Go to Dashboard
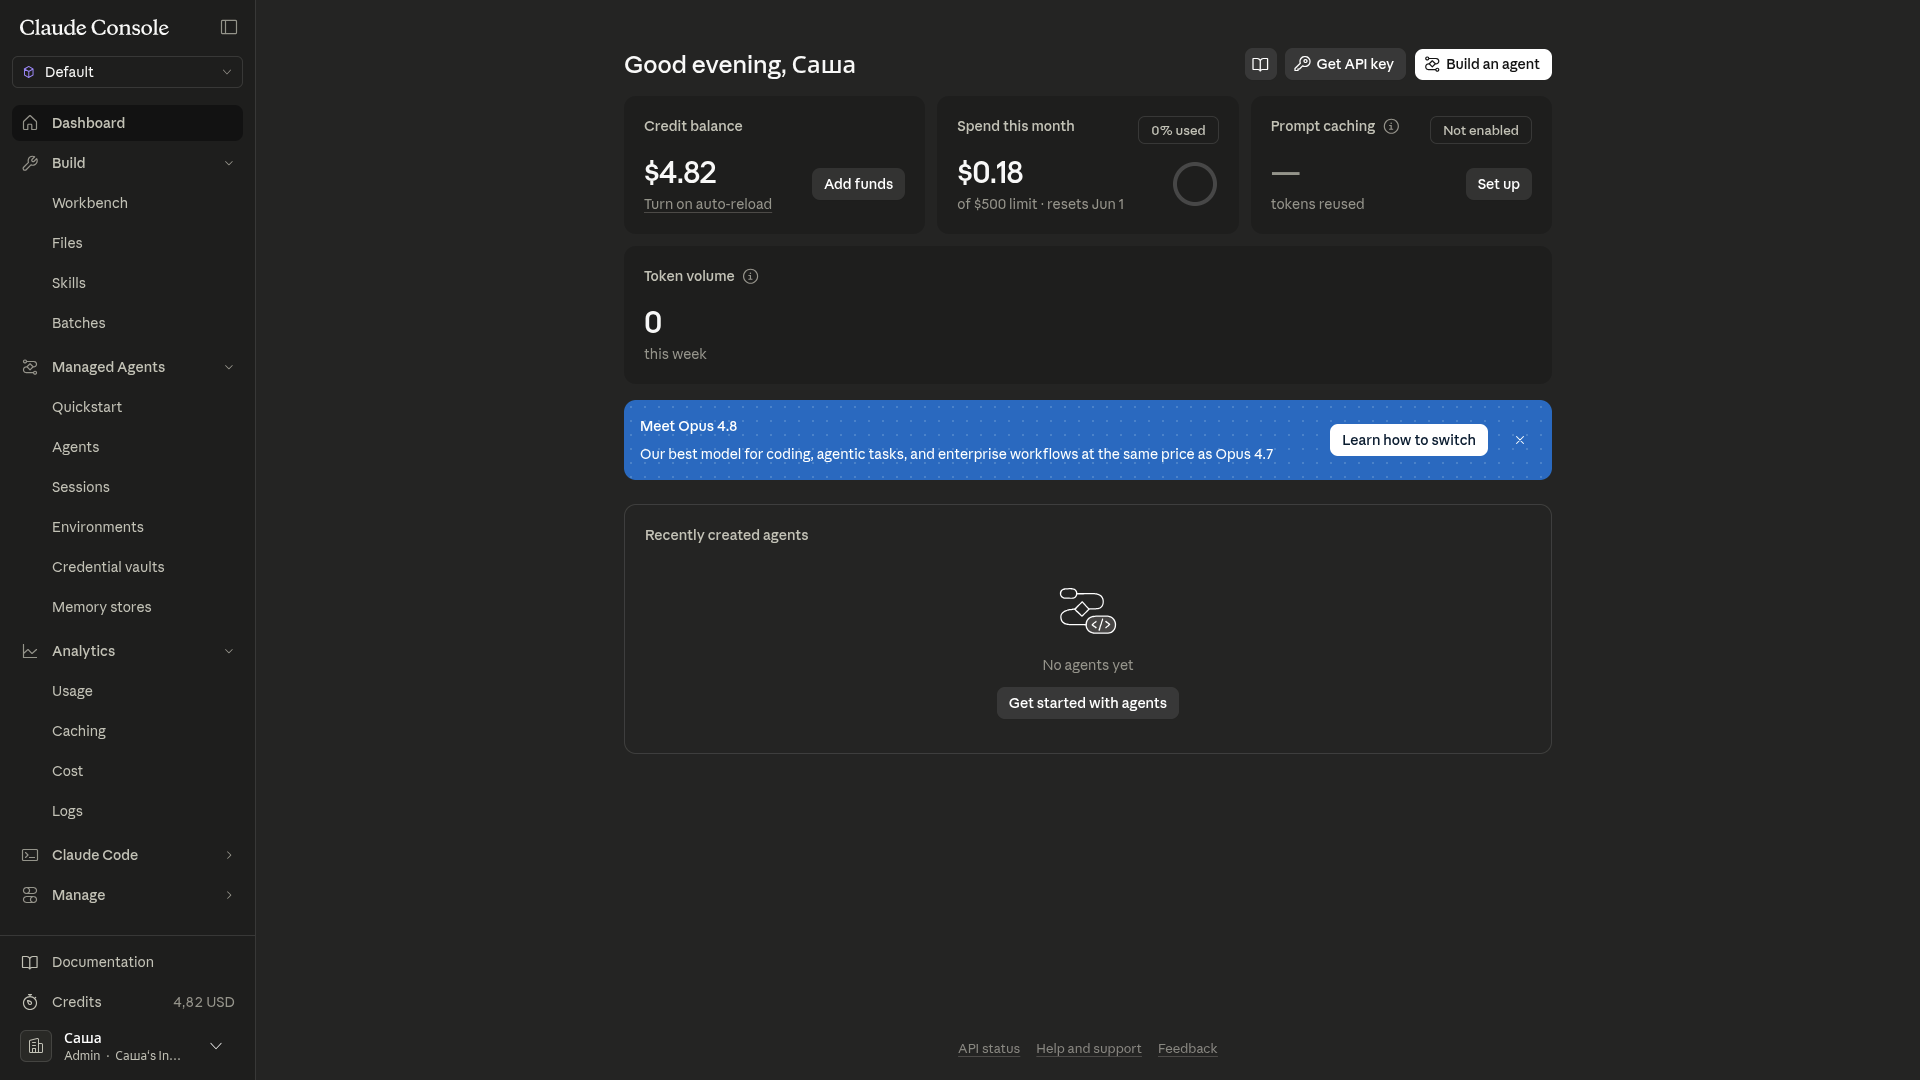The width and height of the screenshot is (1920, 1080). click(127, 123)
